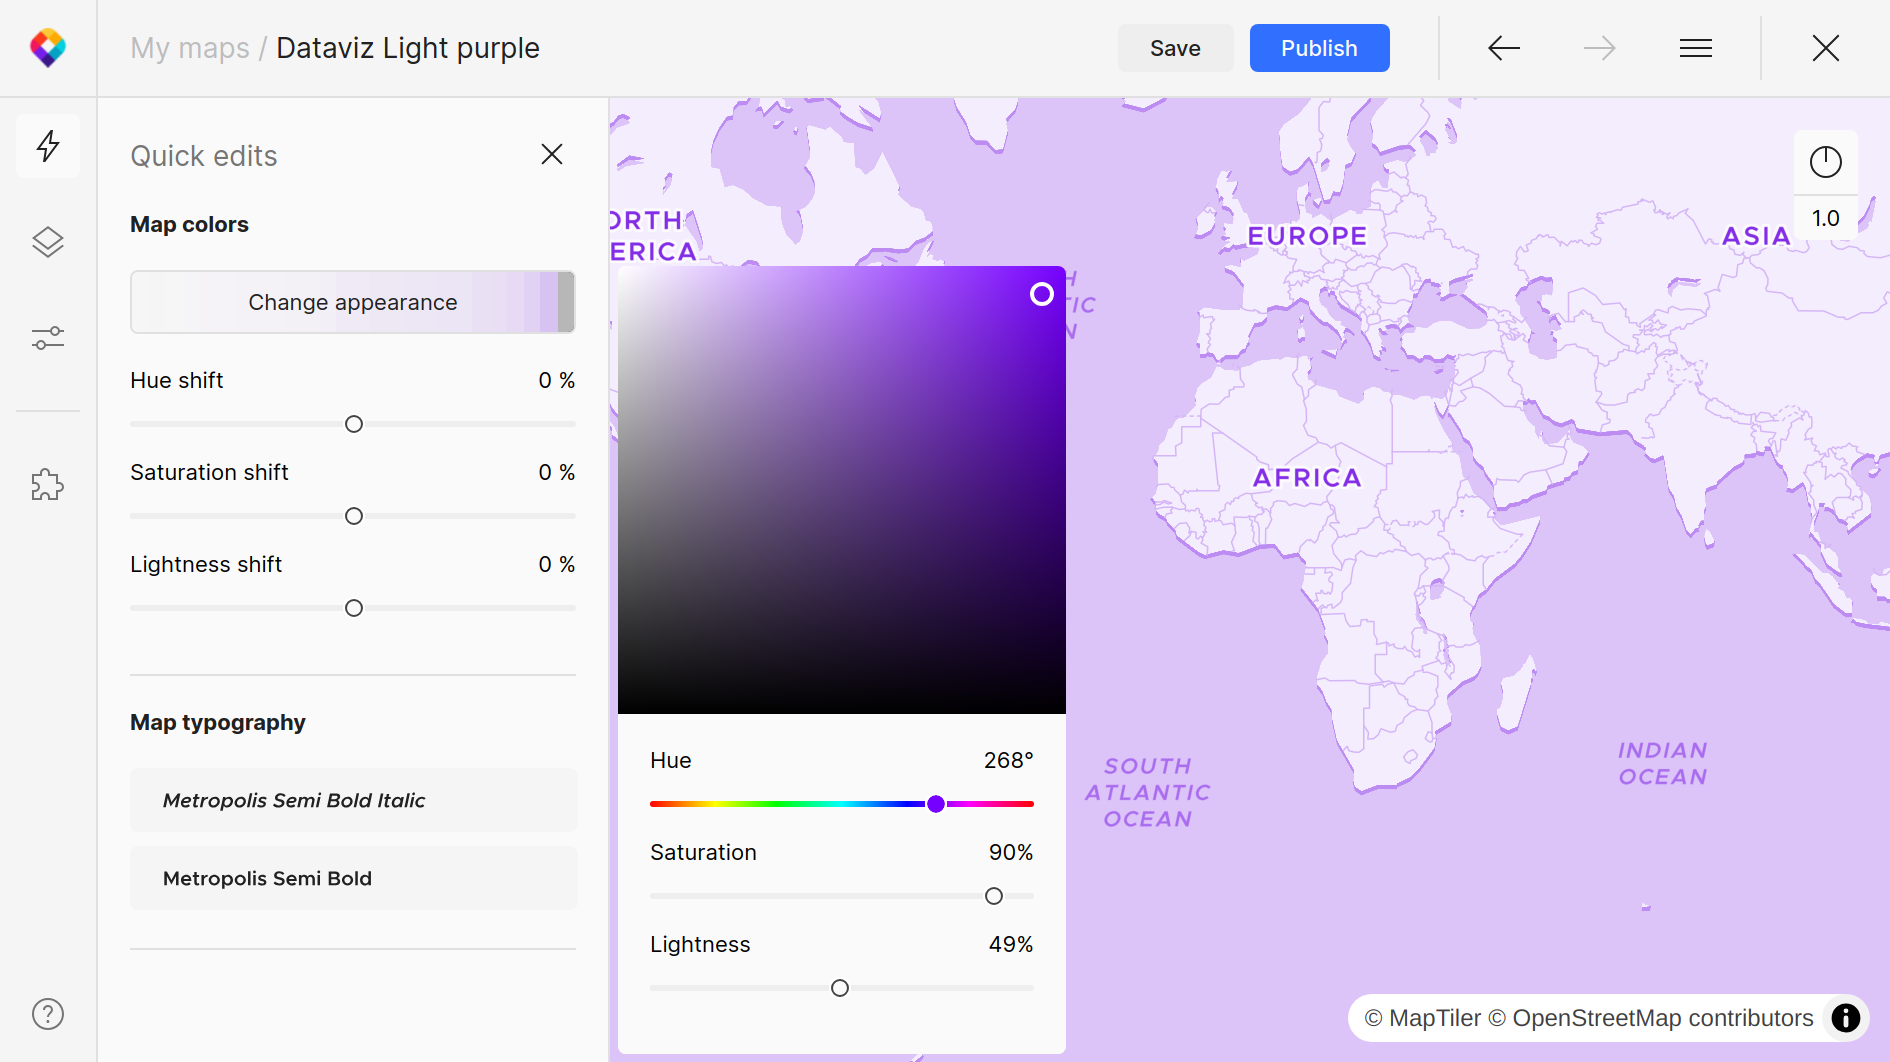The height and width of the screenshot is (1062, 1890).
Task: Open the settings sliders icon in sidebar
Action: [48, 338]
